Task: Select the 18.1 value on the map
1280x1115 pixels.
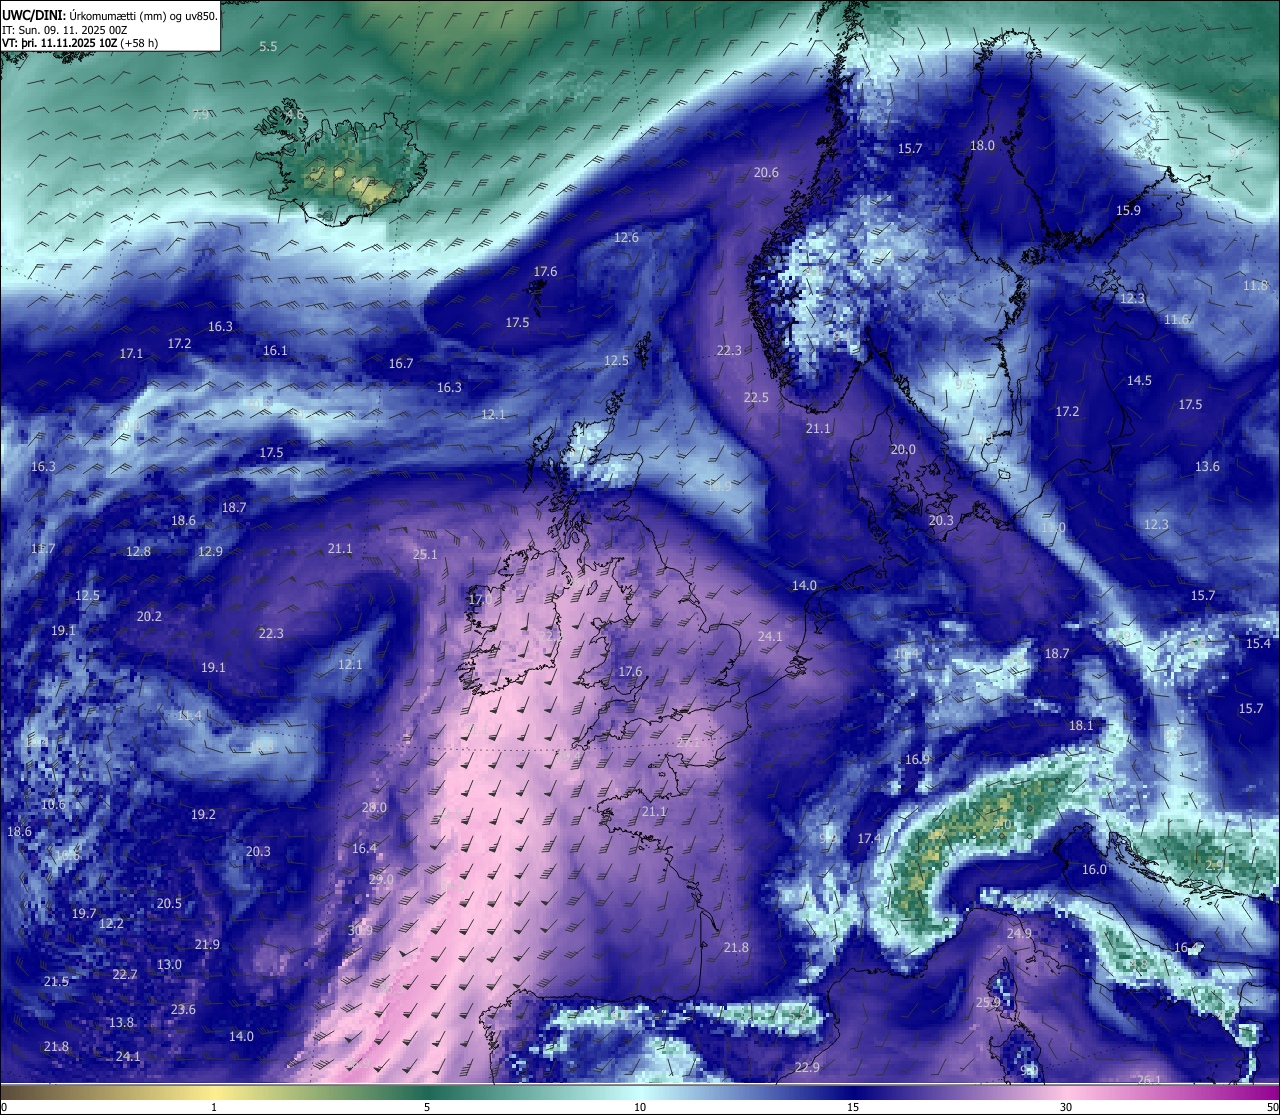Action: [x=1081, y=726]
